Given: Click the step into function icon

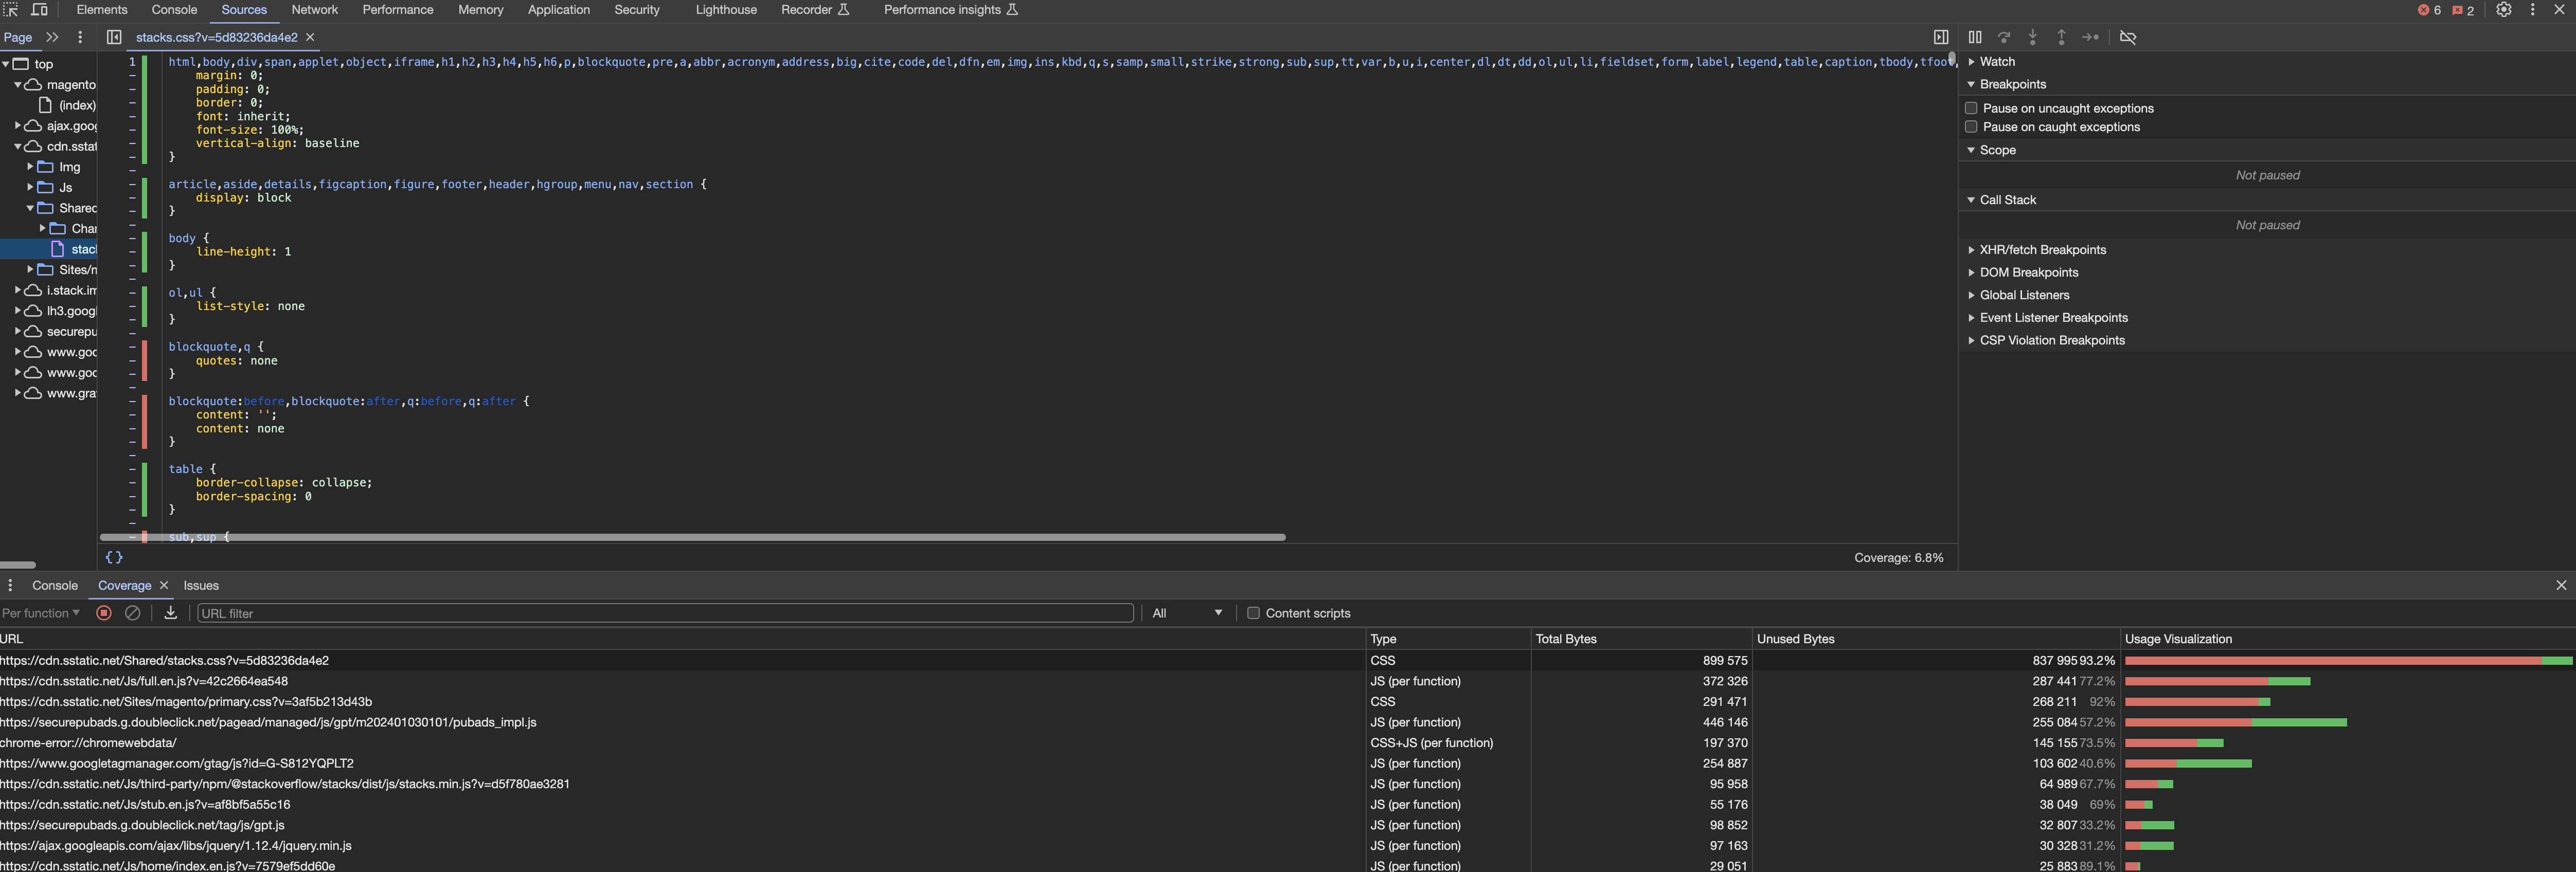Looking at the screenshot, I should (x=2033, y=37).
